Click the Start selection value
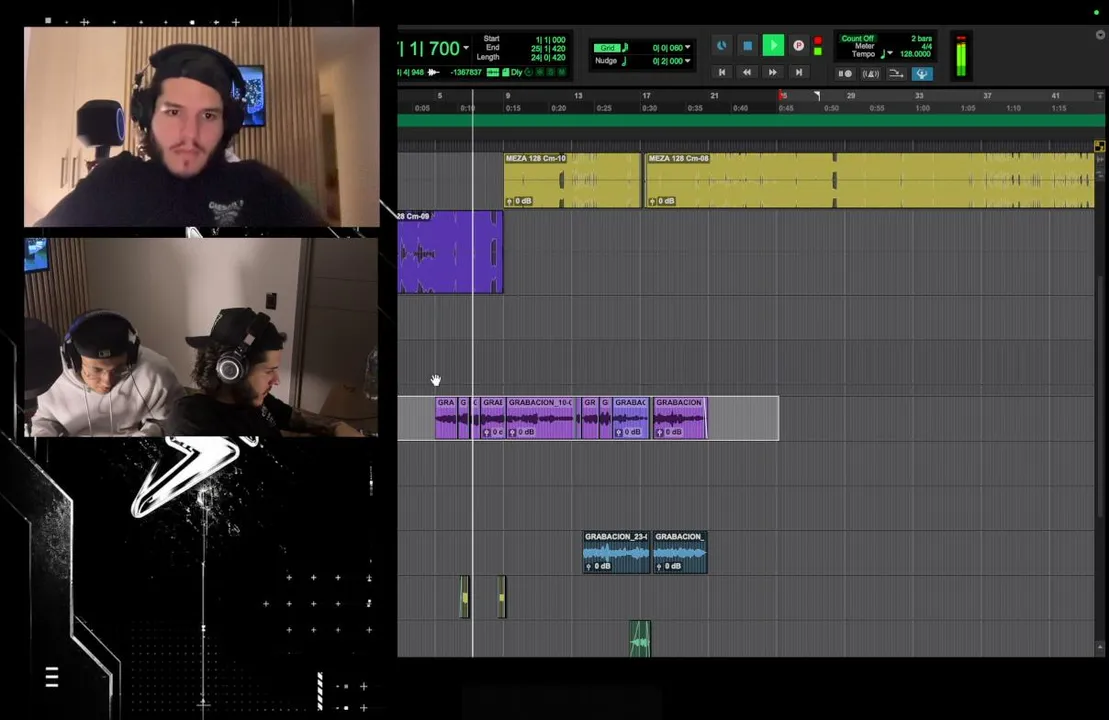1109x720 pixels. 550,40
